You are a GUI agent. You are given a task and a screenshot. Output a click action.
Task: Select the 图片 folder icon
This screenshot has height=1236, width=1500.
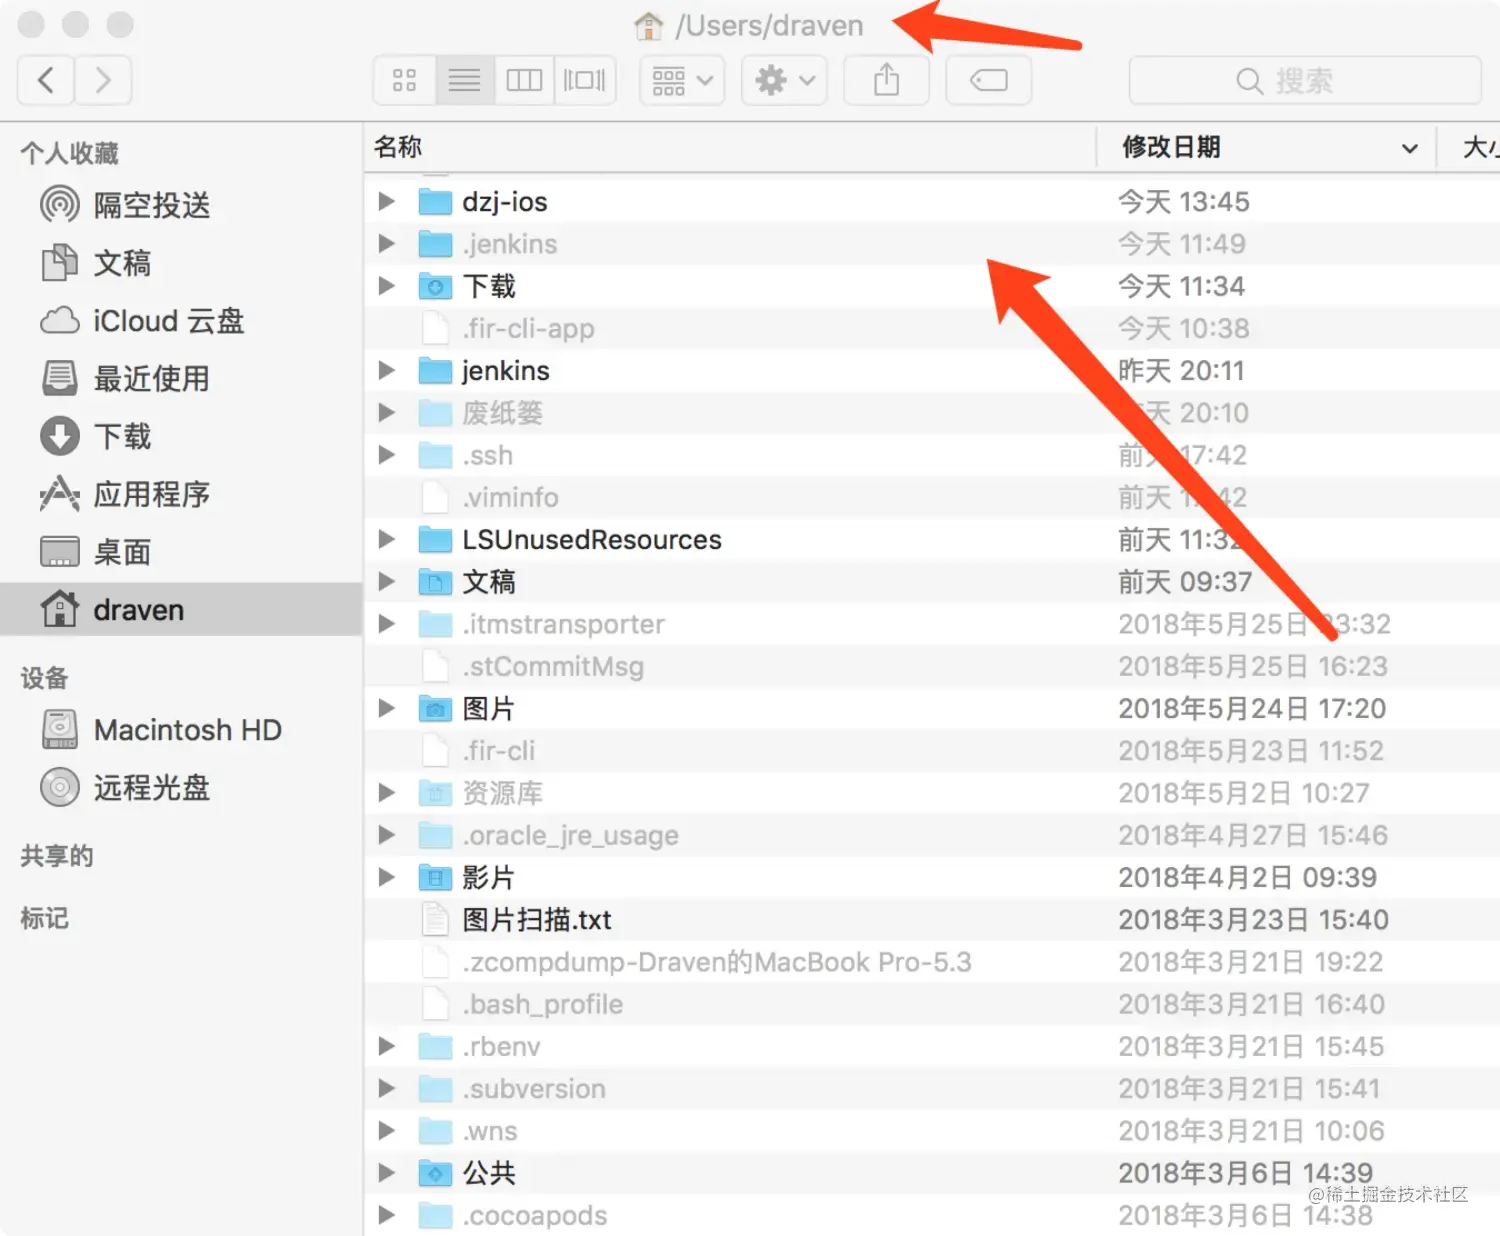pyautogui.click(x=435, y=709)
